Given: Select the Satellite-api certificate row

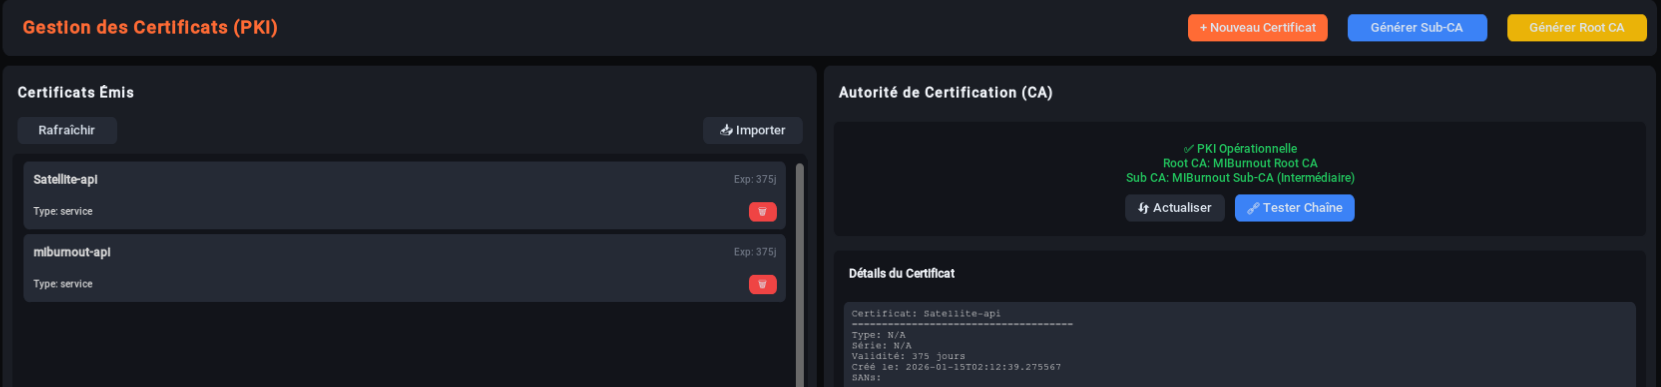Looking at the screenshot, I should [405, 196].
